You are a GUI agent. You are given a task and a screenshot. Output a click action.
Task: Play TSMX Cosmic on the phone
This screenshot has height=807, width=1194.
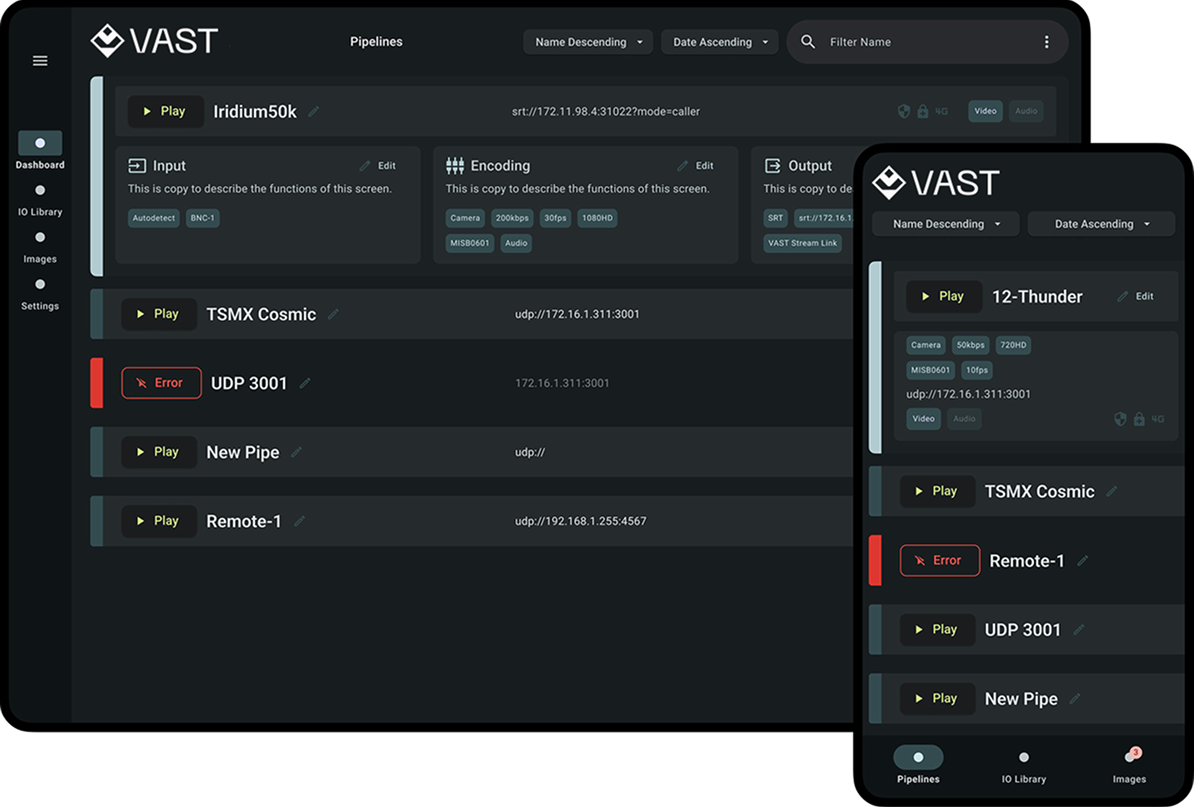point(937,491)
